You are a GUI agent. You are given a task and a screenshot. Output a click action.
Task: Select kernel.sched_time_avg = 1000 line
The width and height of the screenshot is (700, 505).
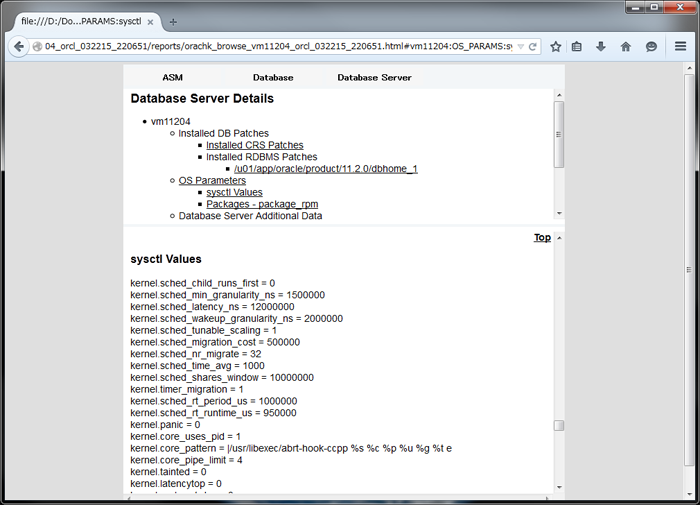pos(197,366)
